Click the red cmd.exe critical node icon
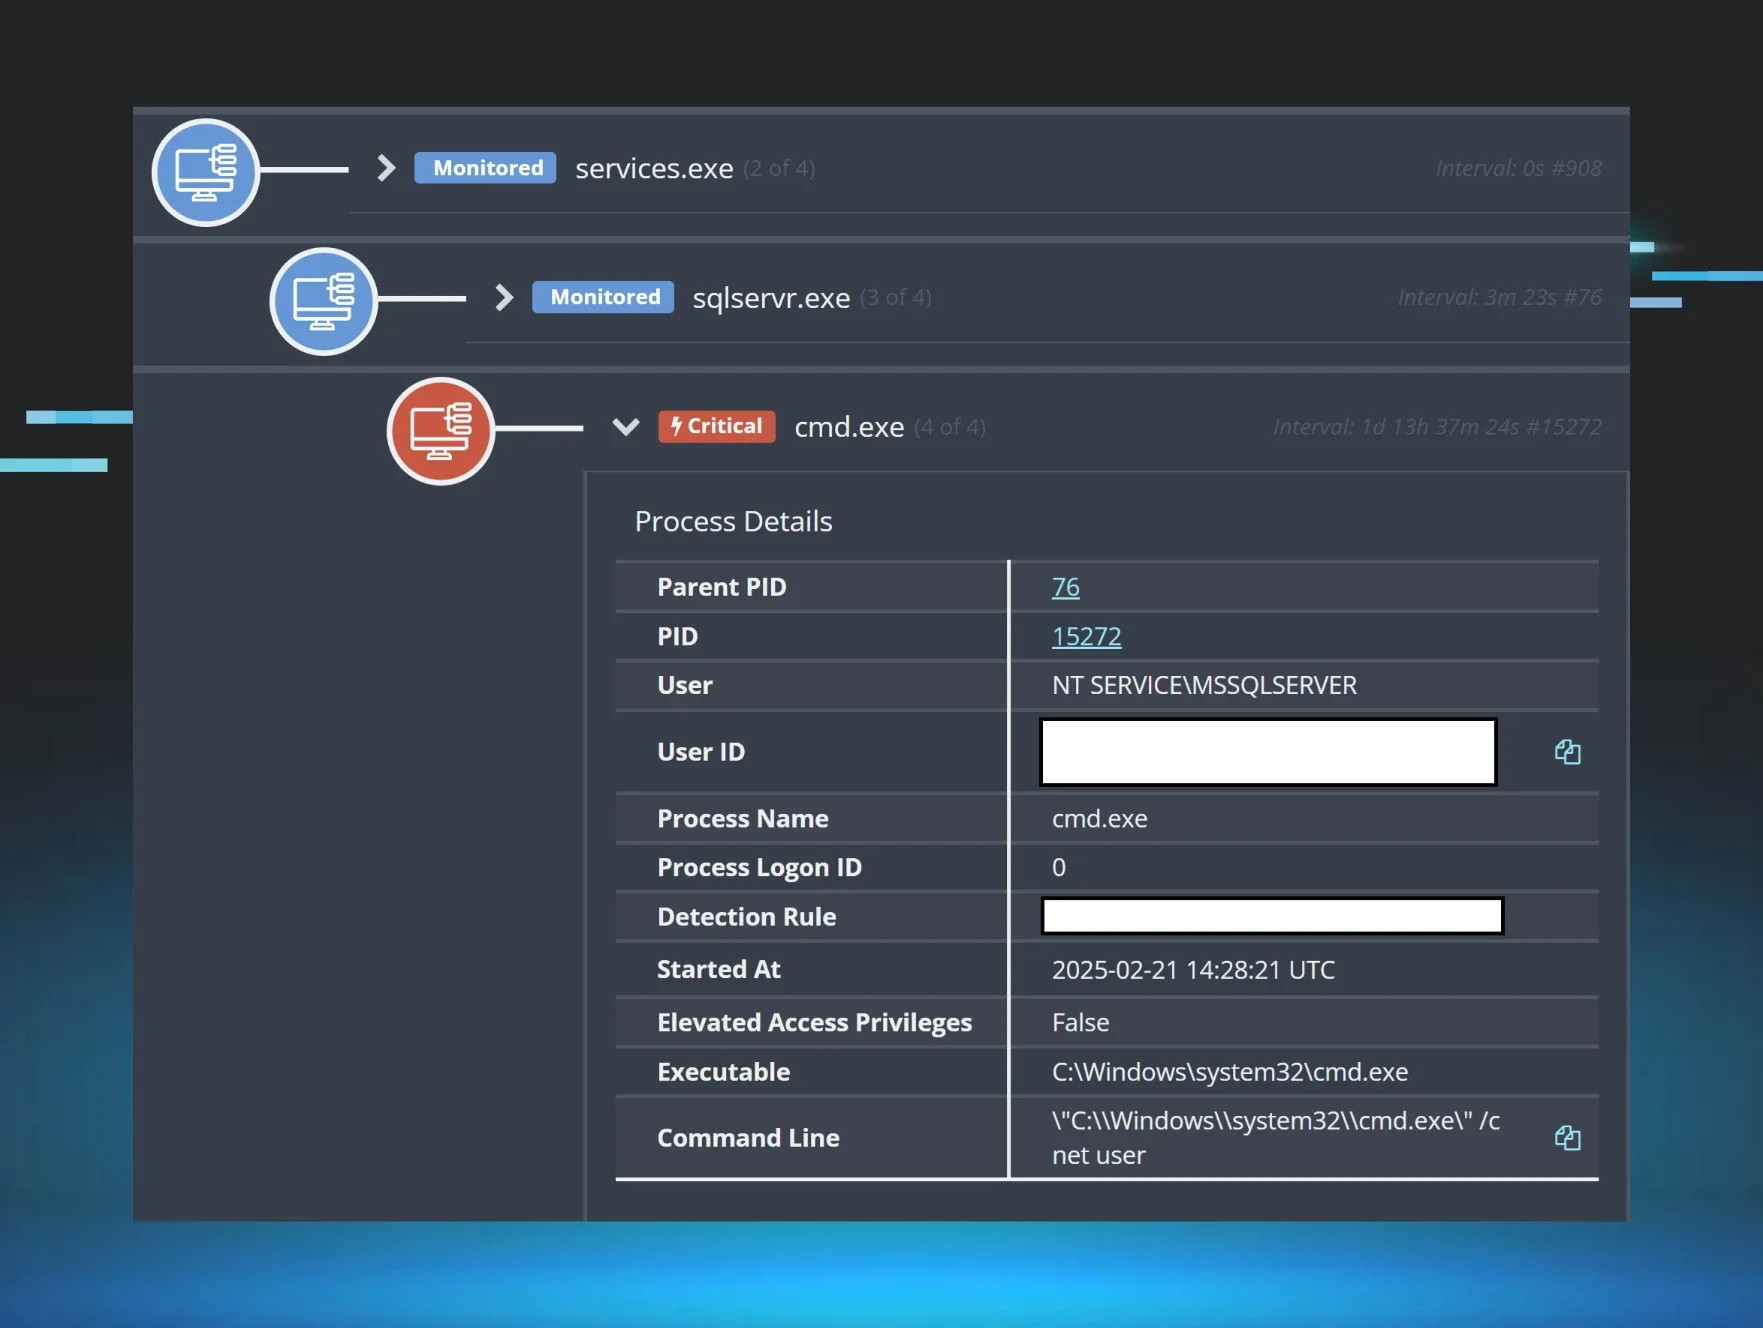The image size is (1763, 1328). [441, 431]
